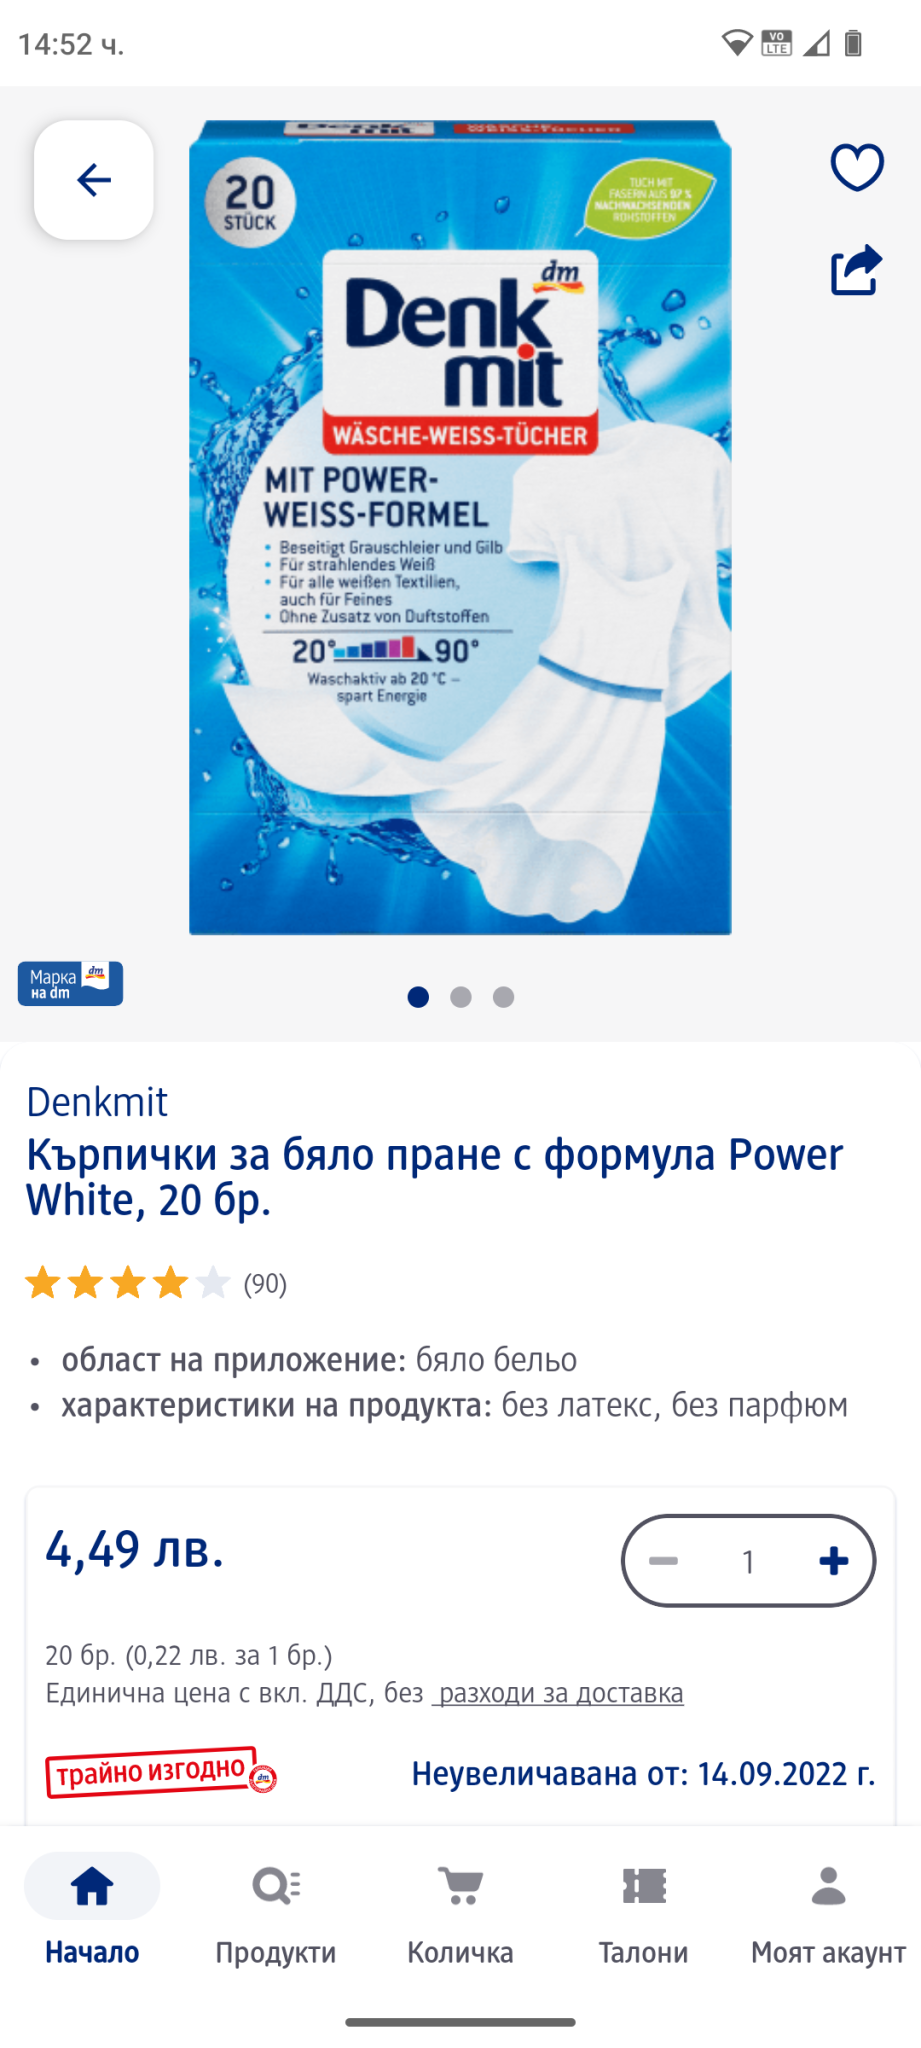Show the third product image dot

504,997
